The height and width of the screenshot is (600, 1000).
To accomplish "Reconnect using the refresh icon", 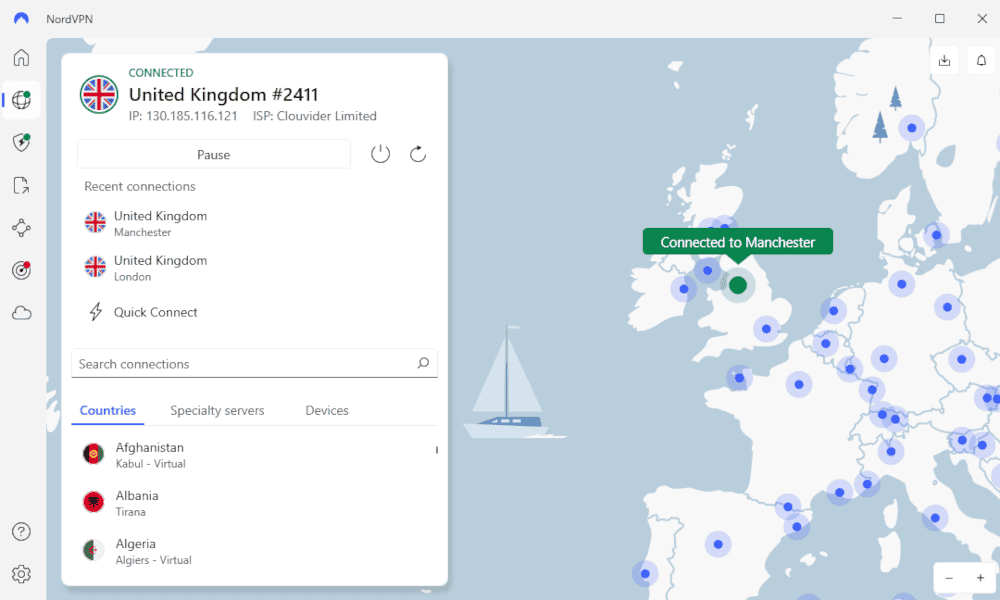I will [x=418, y=154].
